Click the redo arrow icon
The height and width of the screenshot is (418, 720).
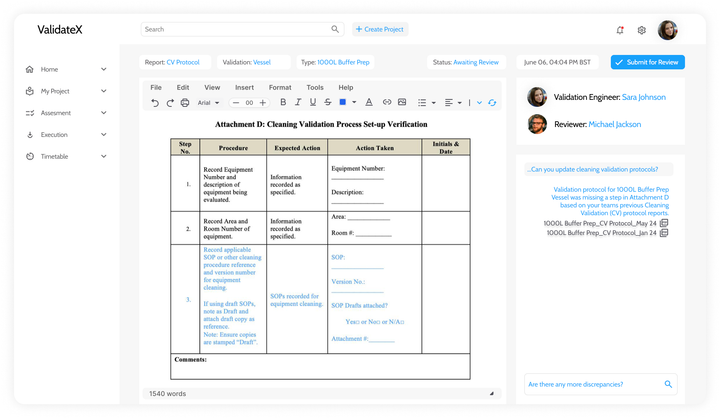pyautogui.click(x=170, y=103)
